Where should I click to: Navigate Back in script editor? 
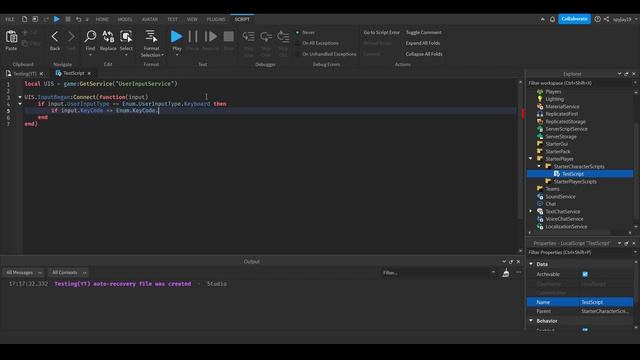[55, 37]
